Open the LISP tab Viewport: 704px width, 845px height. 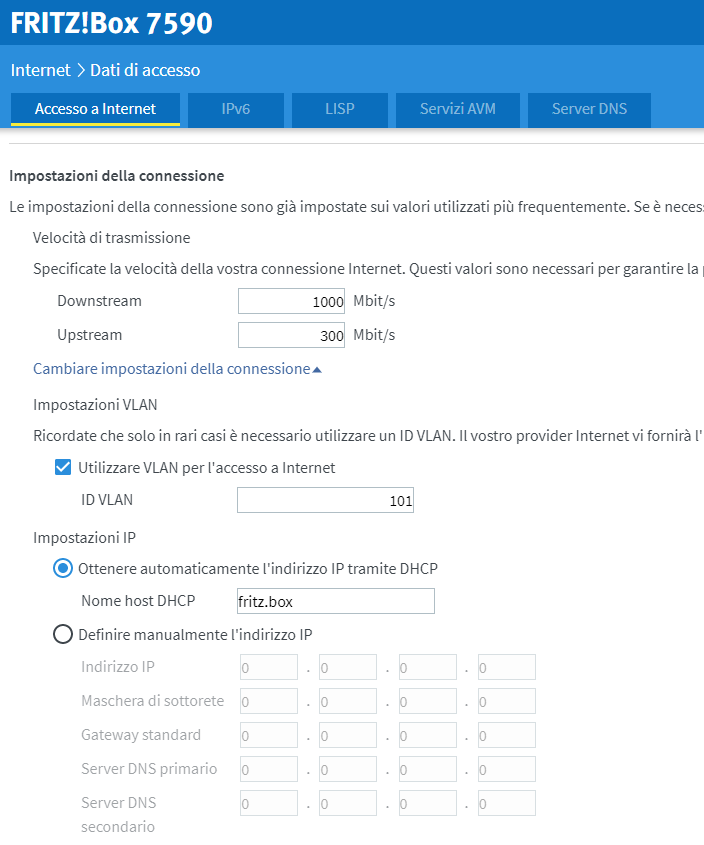339,109
